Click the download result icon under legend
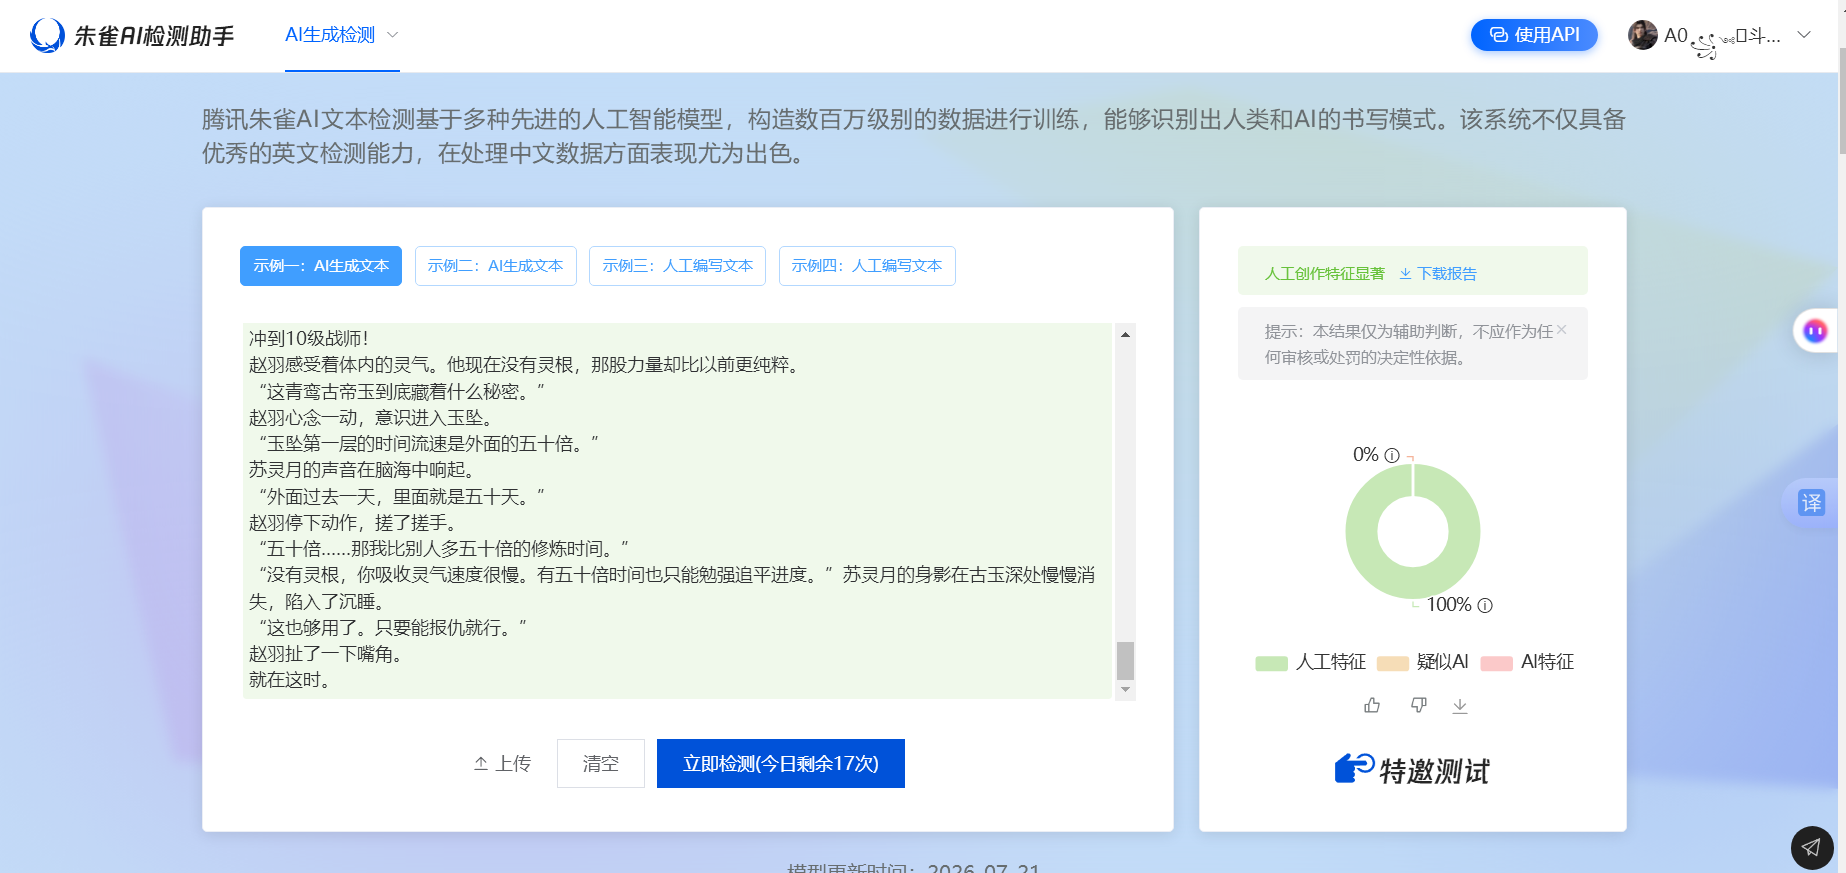Image resolution: width=1846 pixels, height=873 pixels. (1460, 706)
